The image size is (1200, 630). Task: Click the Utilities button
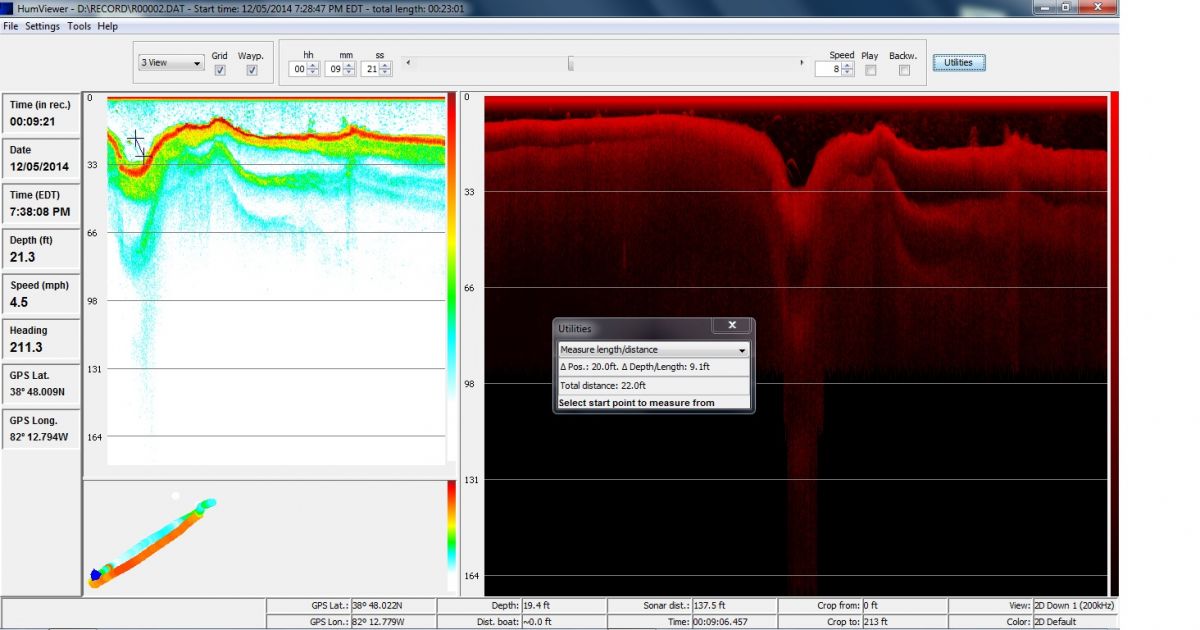[958, 62]
